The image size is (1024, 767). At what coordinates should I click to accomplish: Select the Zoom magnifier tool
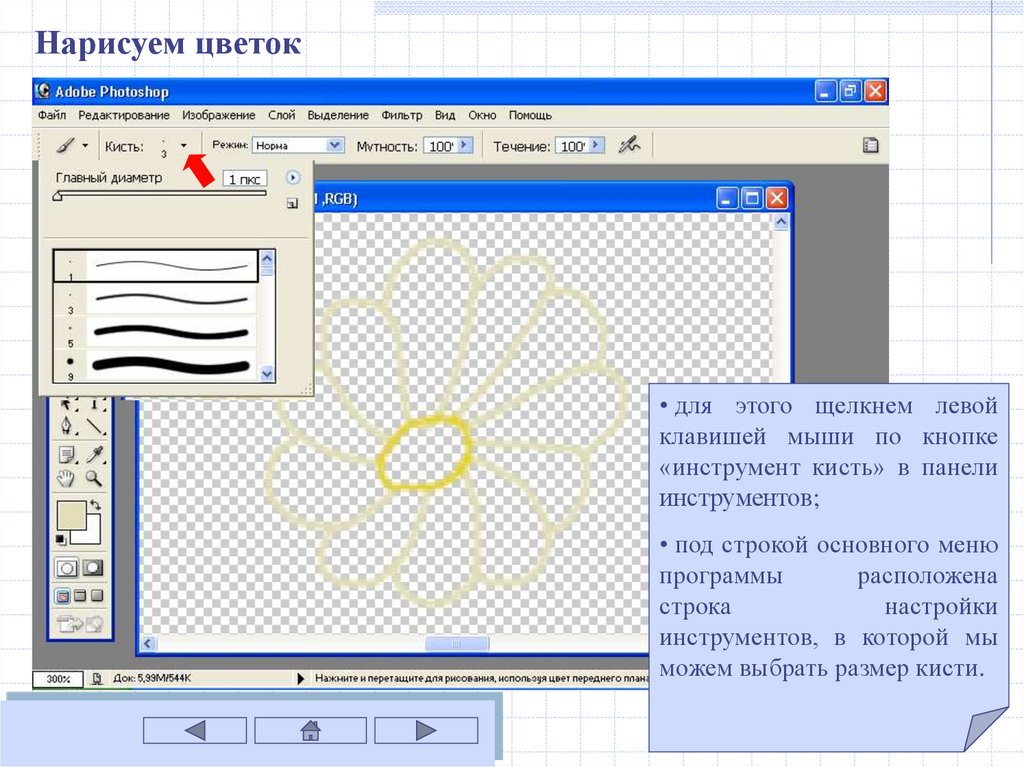[x=95, y=478]
